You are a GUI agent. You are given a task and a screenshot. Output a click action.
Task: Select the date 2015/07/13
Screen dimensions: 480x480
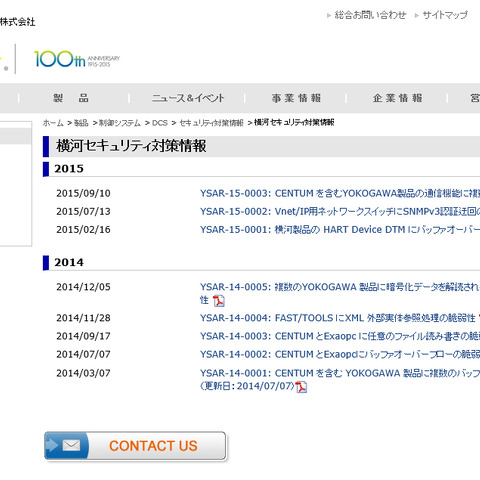coord(83,211)
